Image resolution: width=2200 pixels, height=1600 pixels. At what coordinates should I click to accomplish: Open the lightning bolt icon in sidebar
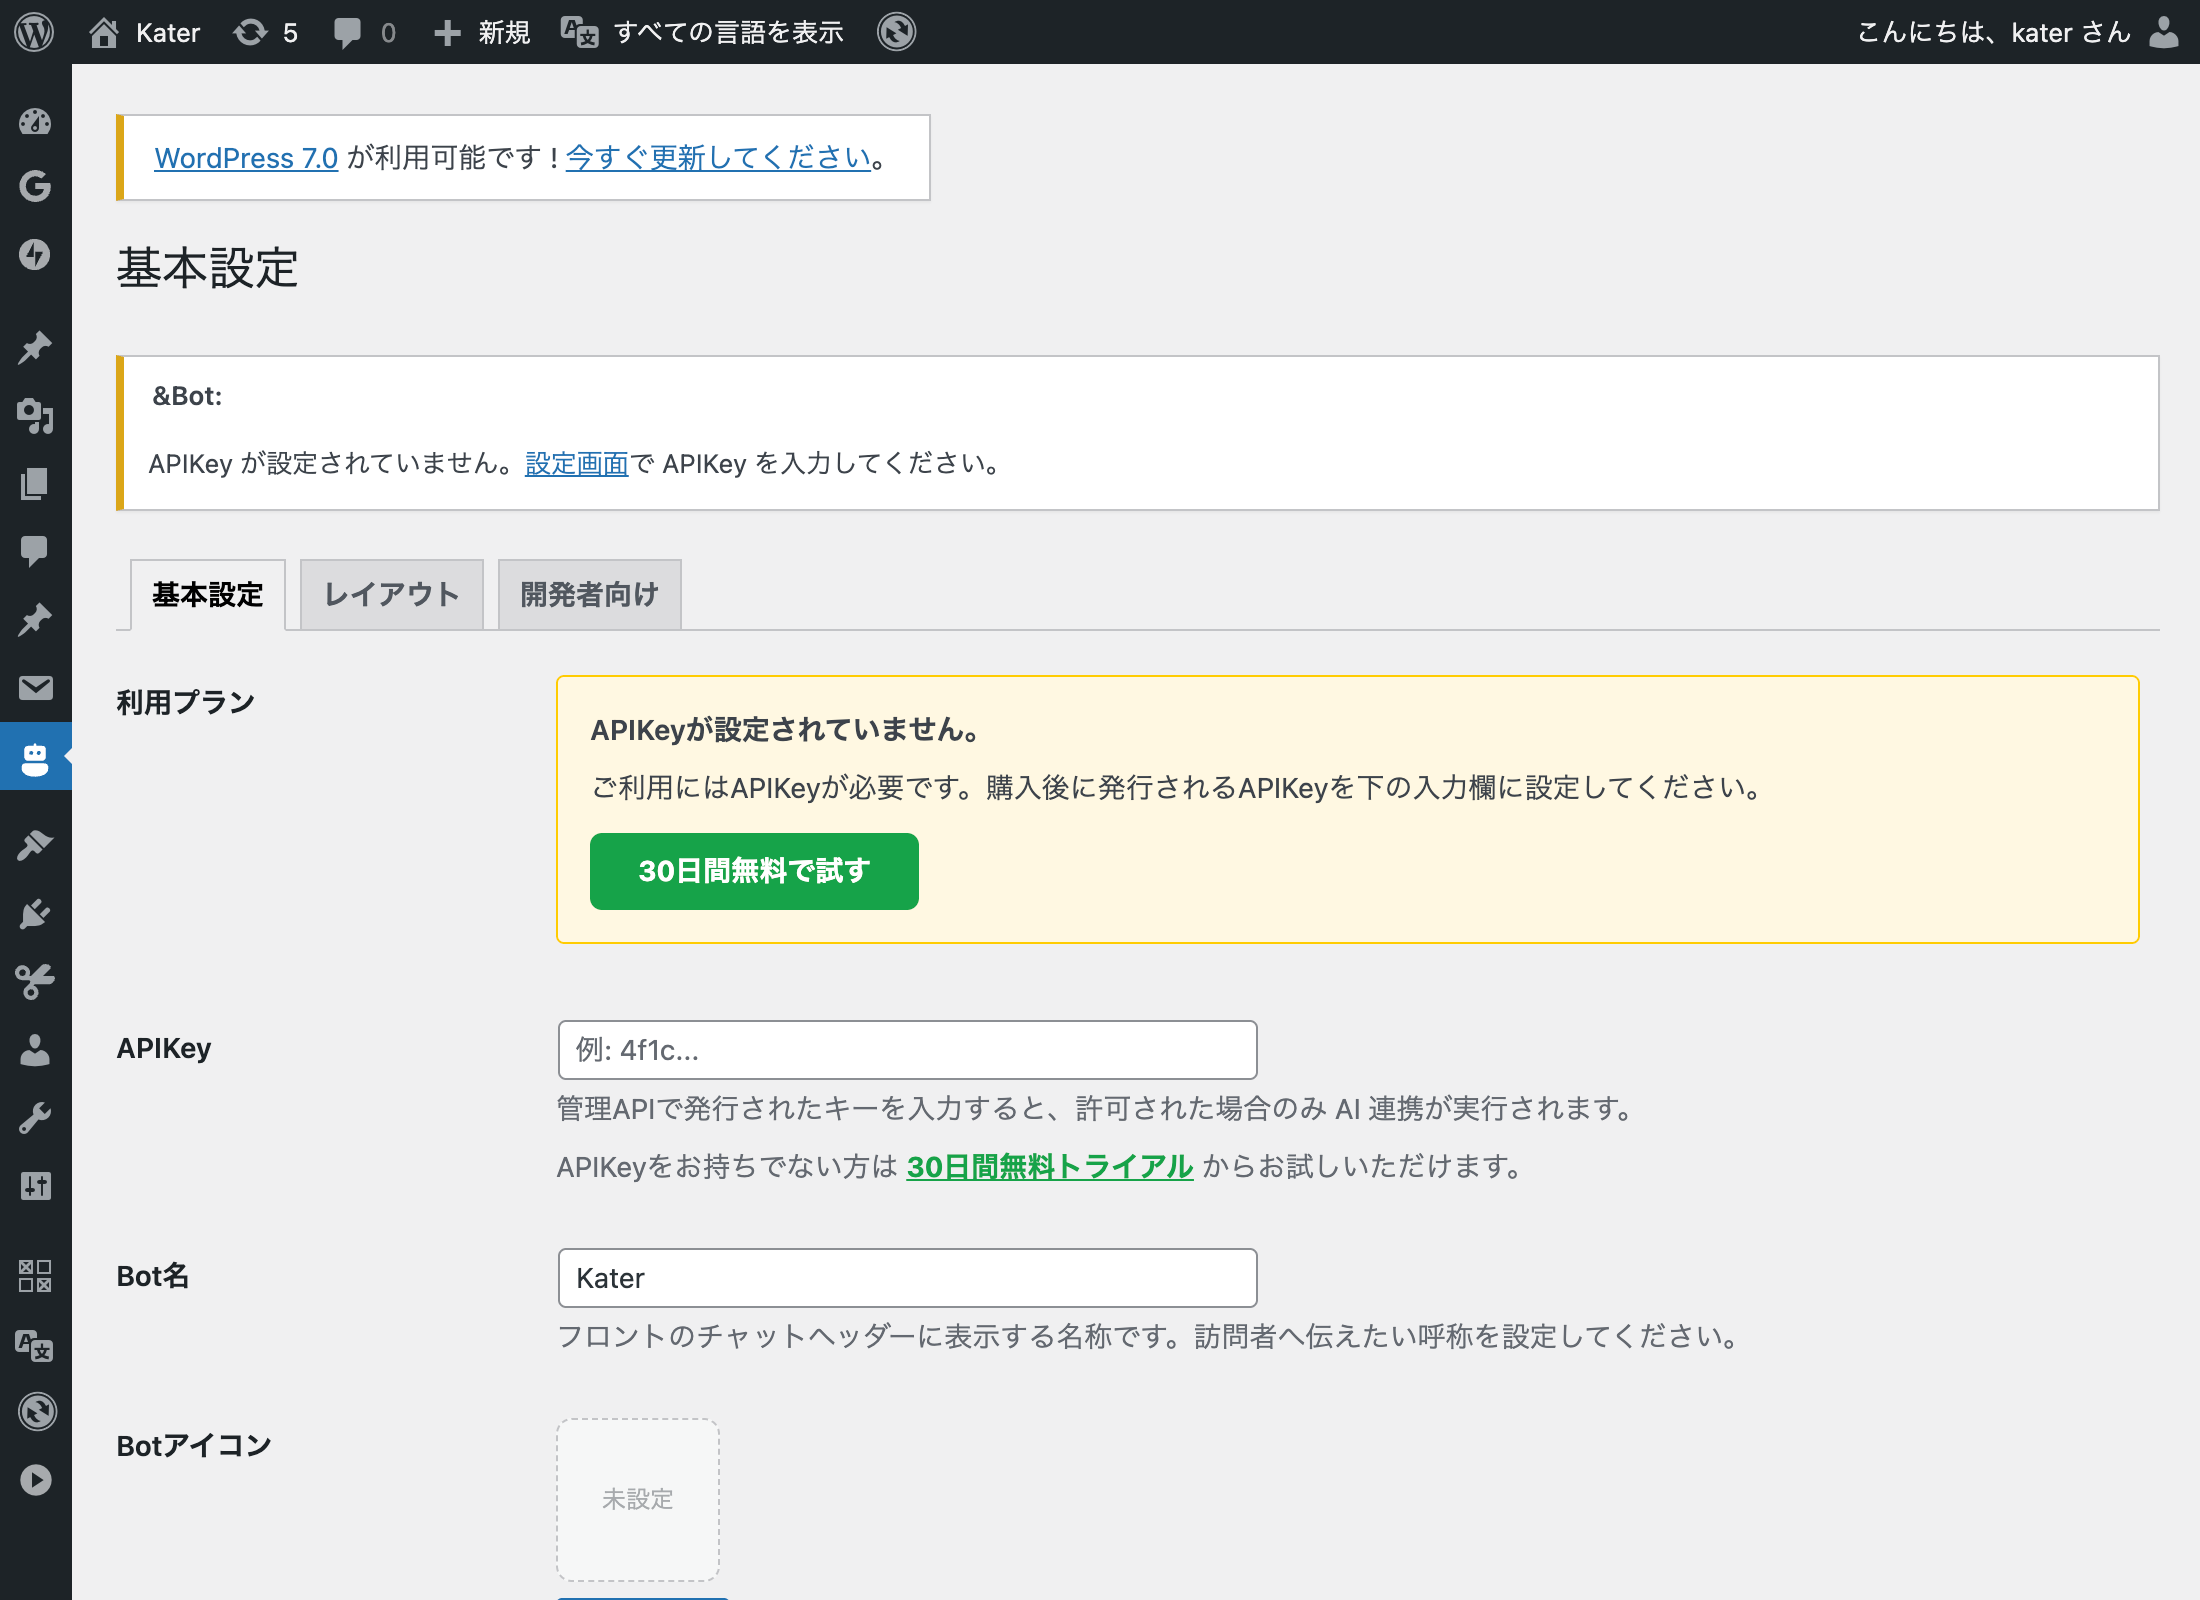[x=35, y=254]
